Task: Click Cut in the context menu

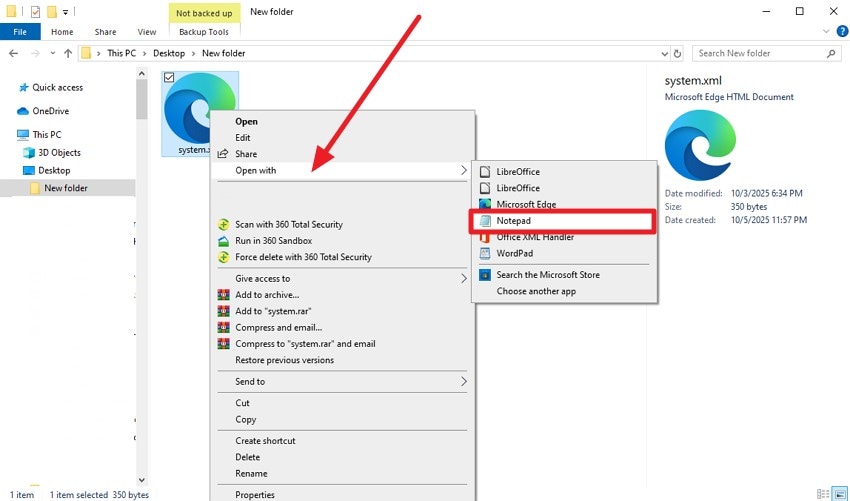Action: tap(342, 403)
